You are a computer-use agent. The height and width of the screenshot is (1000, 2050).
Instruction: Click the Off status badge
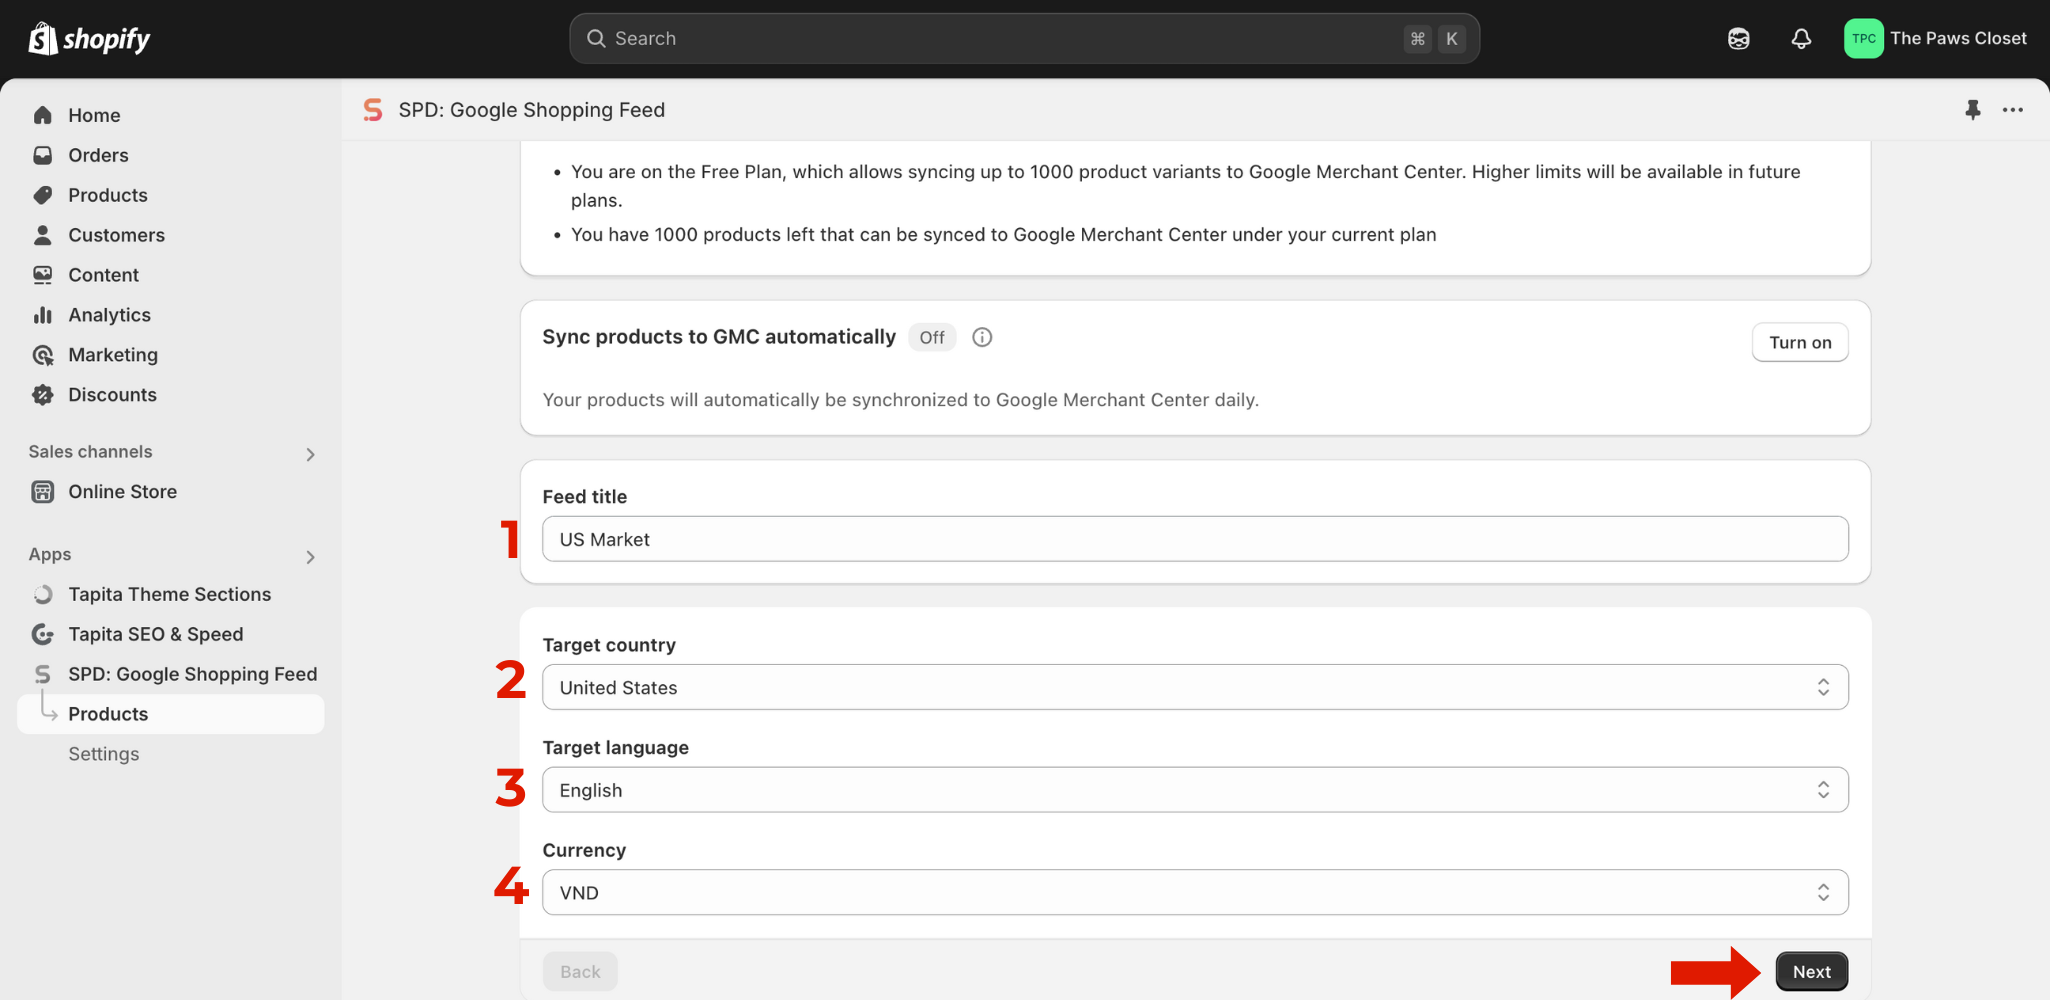(932, 337)
